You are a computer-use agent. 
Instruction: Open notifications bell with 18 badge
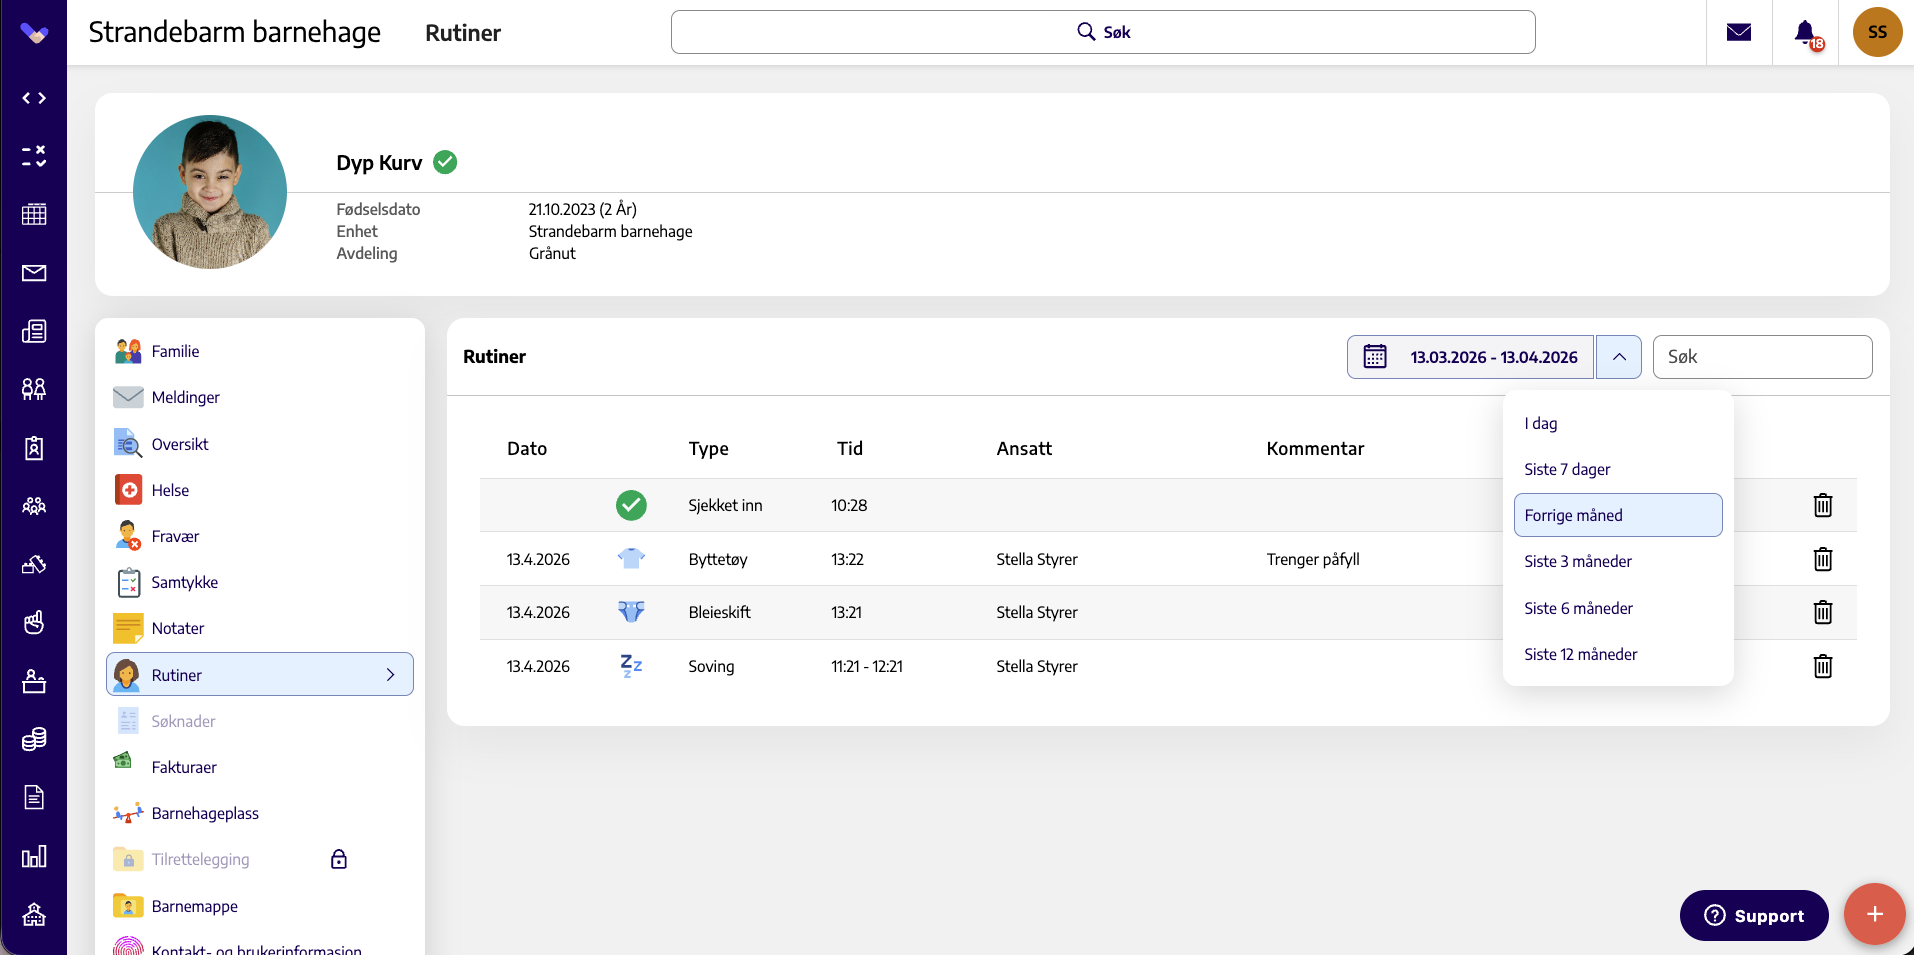1807,33
